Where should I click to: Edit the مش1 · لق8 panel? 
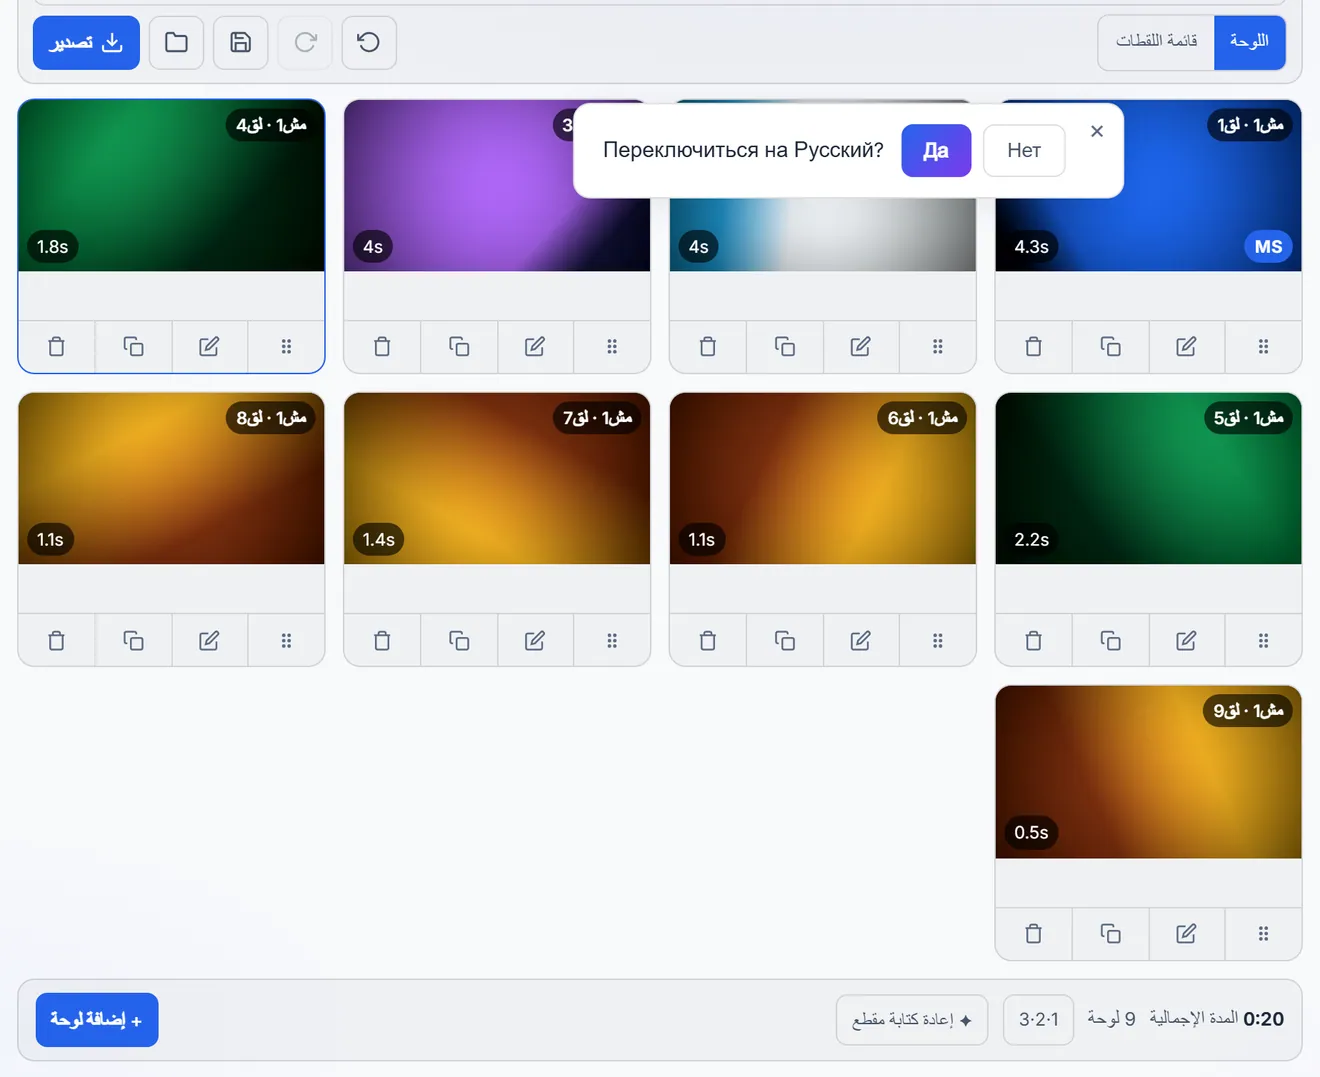[209, 640]
